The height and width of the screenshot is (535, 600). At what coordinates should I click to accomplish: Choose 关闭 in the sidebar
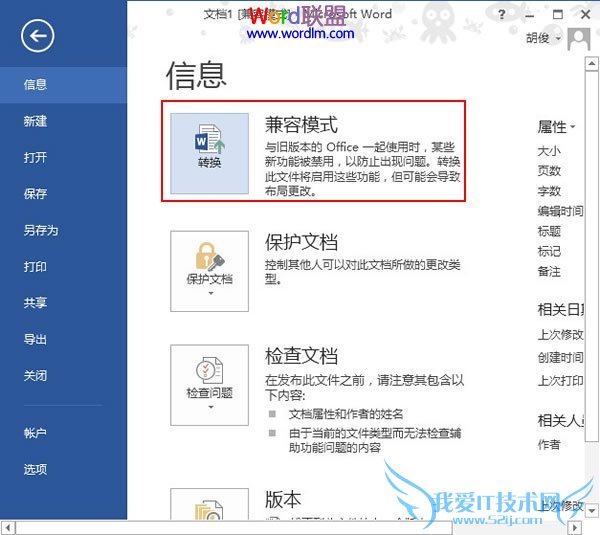[x=64, y=375]
